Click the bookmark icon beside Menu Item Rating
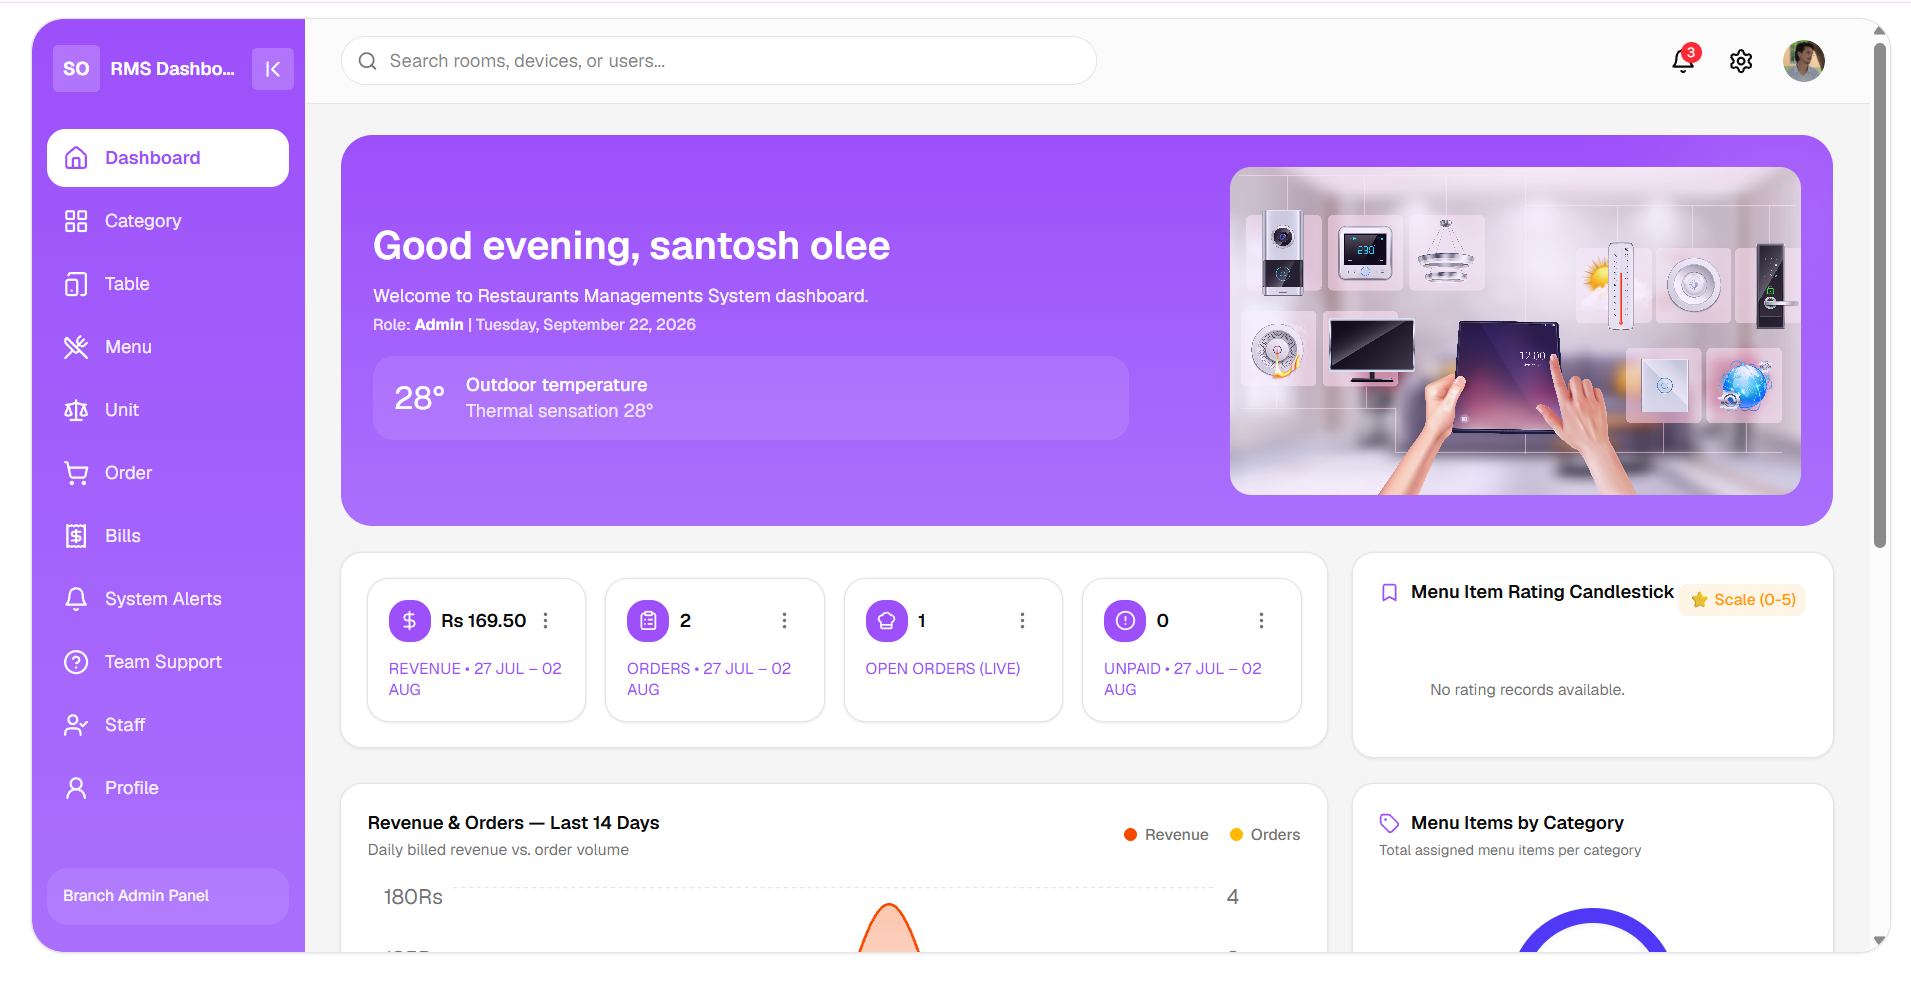The height and width of the screenshot is (982, 1911). tap(1389, 593)
